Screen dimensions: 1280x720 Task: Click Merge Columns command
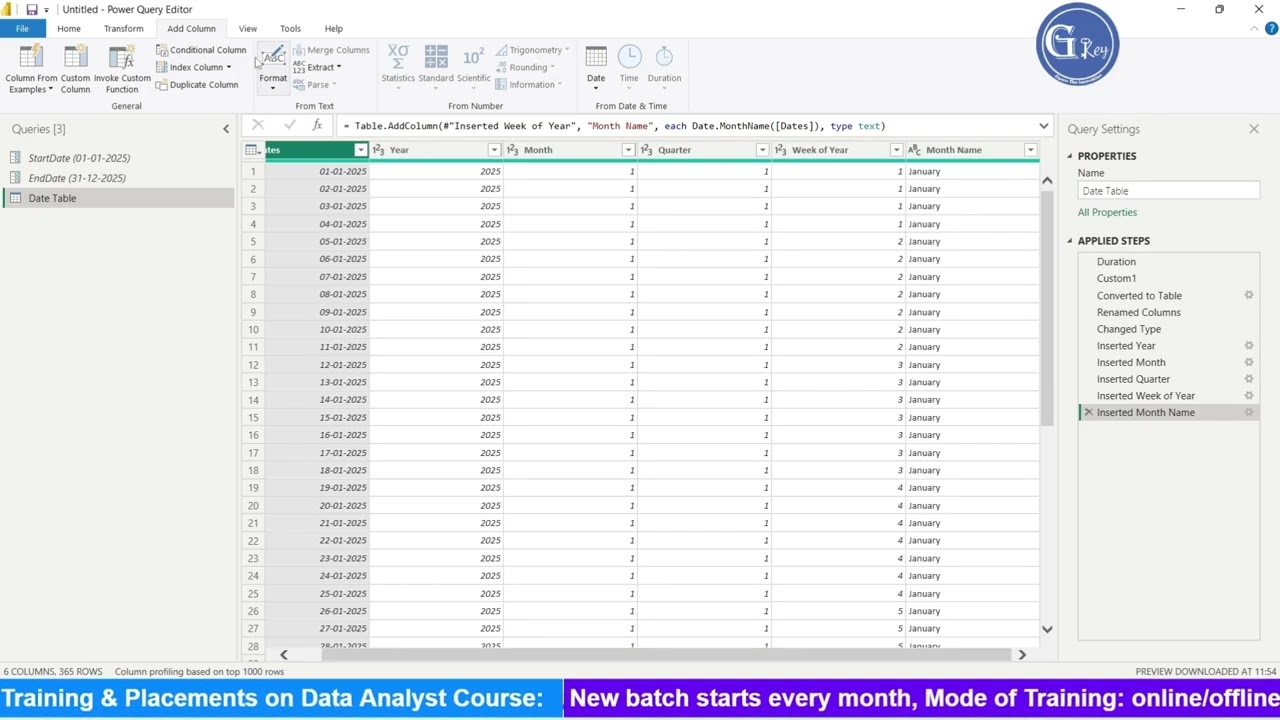tap(331, 50)
